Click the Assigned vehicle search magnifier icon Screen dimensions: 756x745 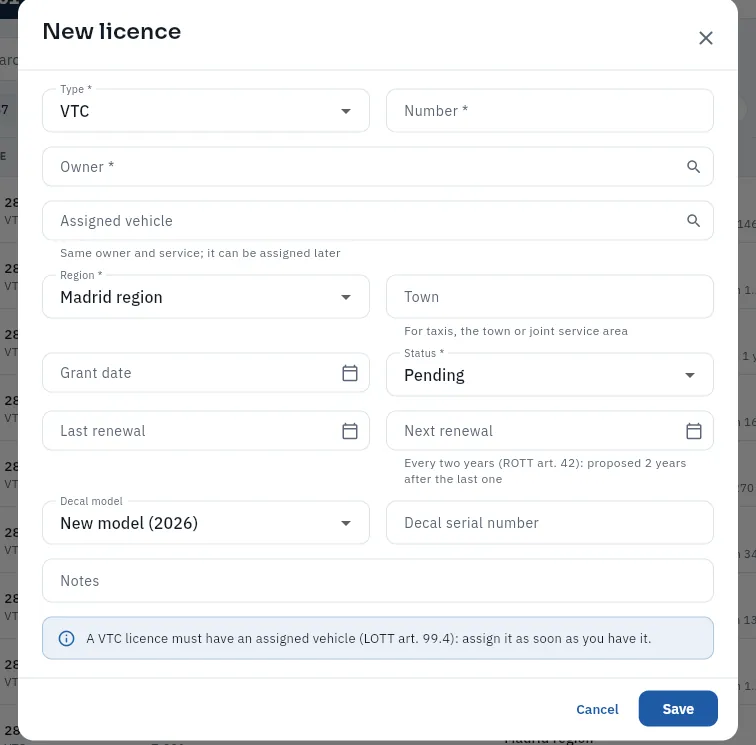[693, 221]
